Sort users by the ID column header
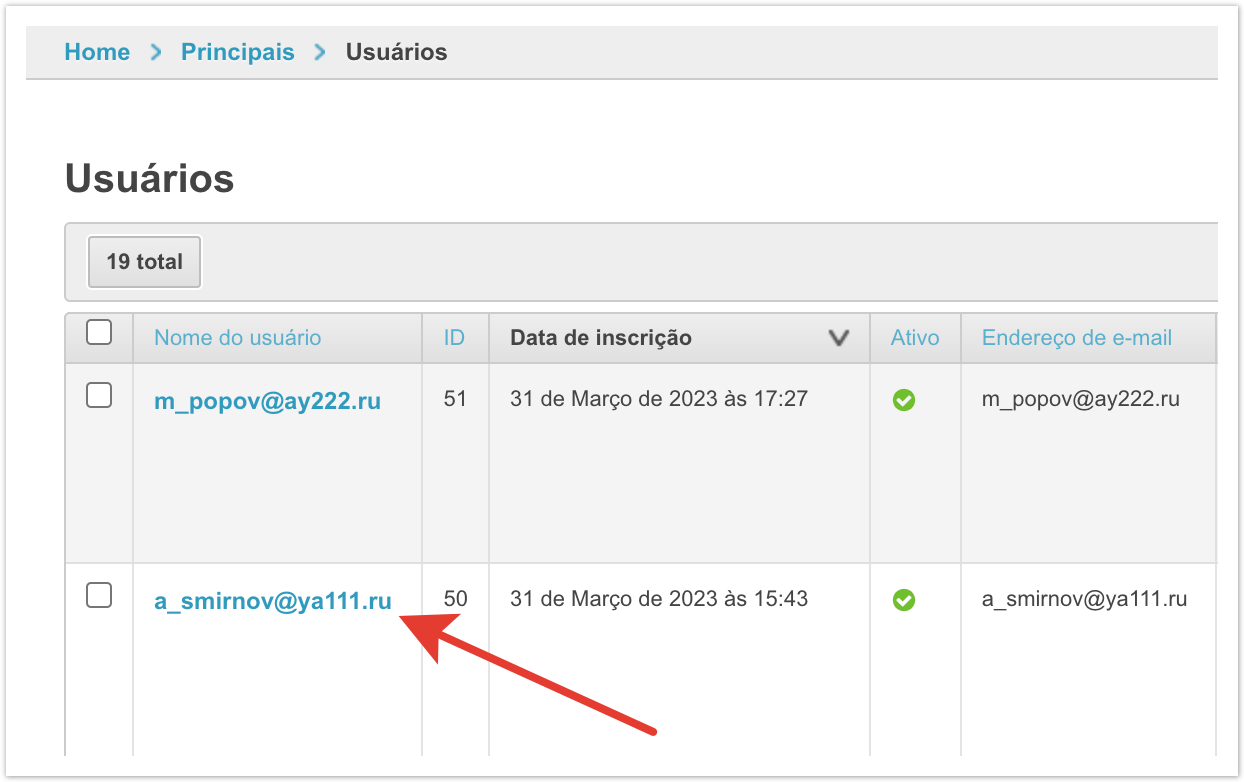This screenshot has width=1244, height=782. (454, 338)
